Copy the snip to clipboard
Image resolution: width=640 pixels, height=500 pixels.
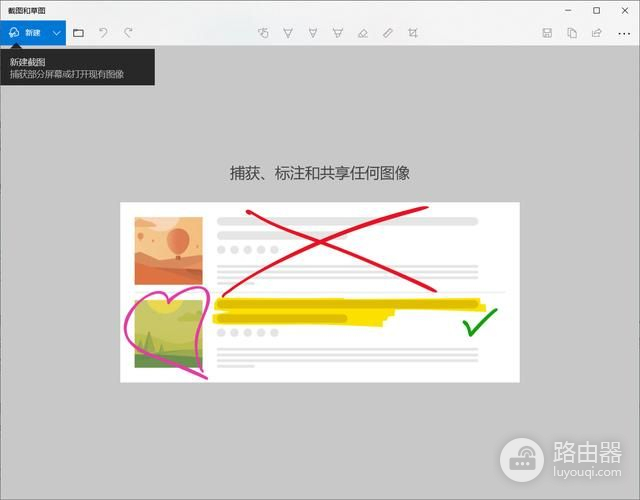pyautogui.click(x=572, y=33)
